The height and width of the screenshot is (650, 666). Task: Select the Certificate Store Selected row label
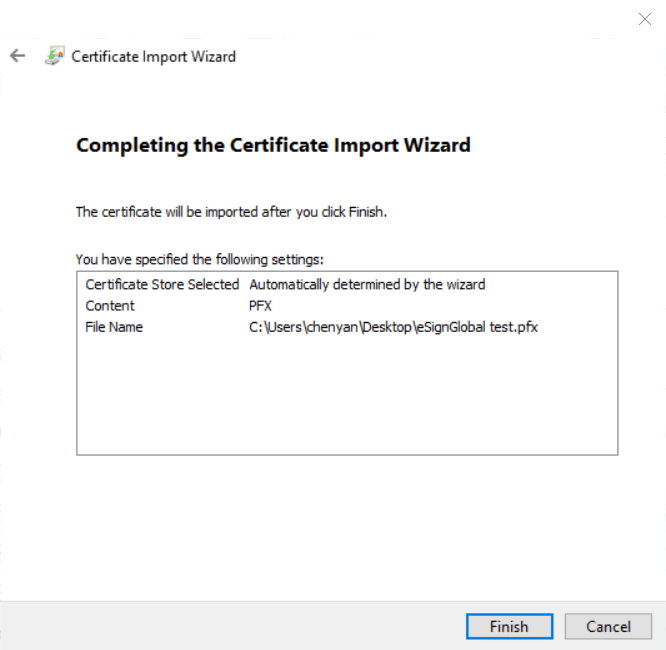[162, 285]
